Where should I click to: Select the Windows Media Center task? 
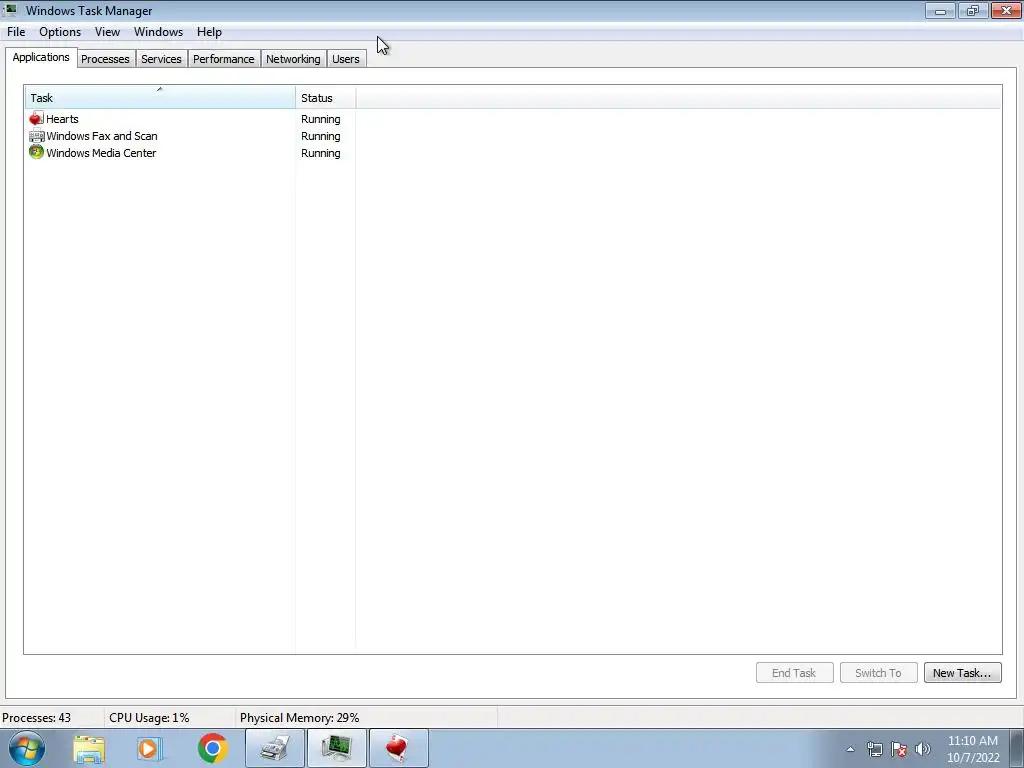click(101, 153)
